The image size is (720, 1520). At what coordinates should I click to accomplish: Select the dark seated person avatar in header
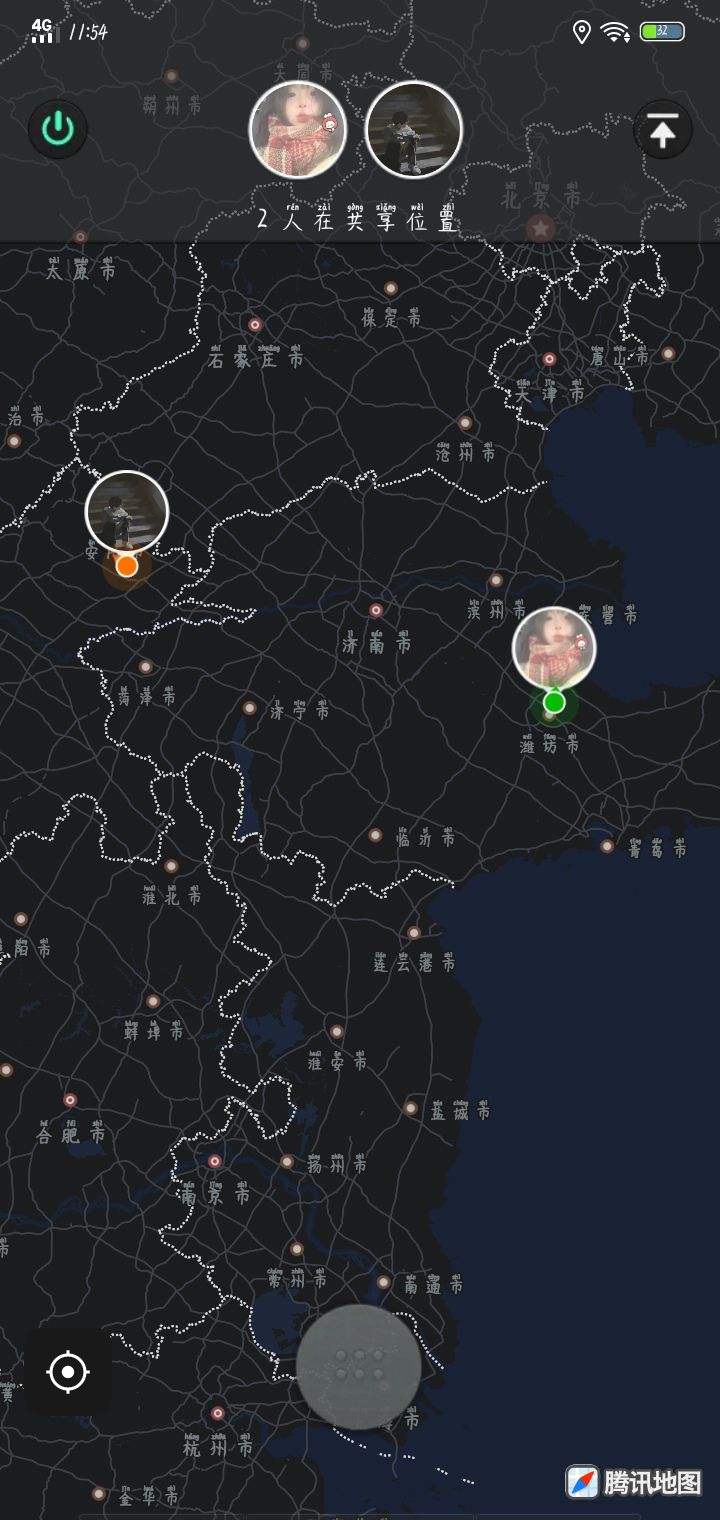pos(413,130)
